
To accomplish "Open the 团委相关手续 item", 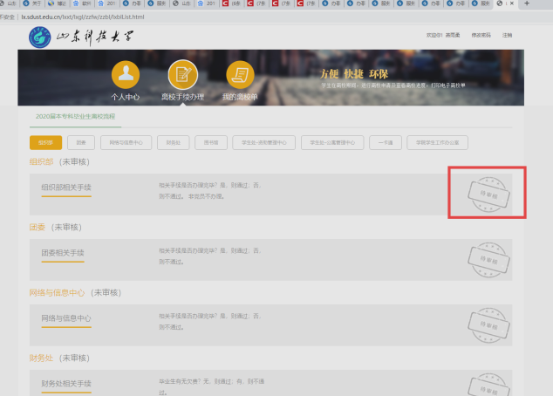I will (63, 253).
